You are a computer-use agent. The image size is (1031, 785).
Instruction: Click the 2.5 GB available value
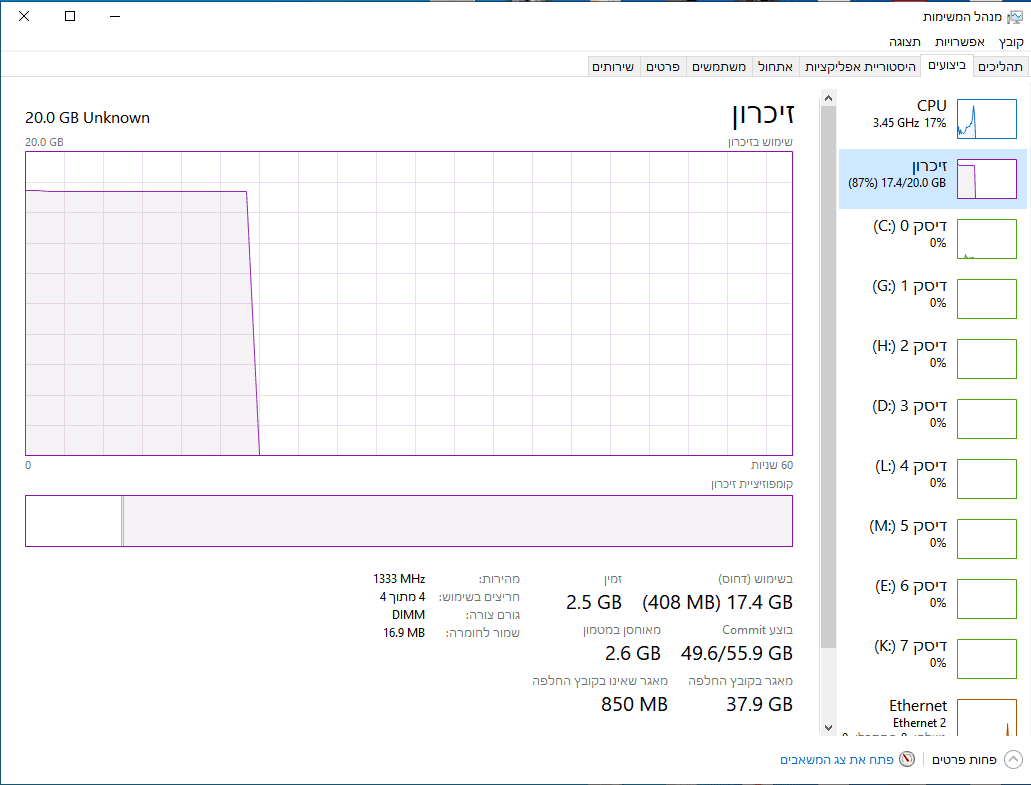594,602
